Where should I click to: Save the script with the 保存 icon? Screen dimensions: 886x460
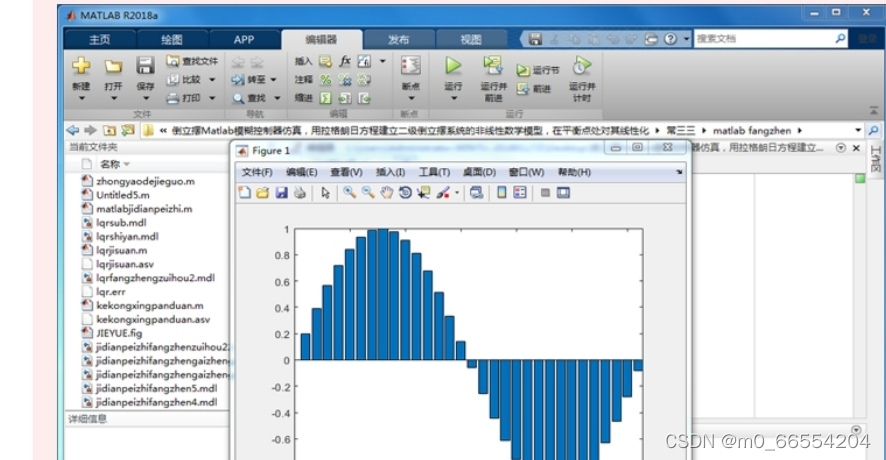coord(145,66)
